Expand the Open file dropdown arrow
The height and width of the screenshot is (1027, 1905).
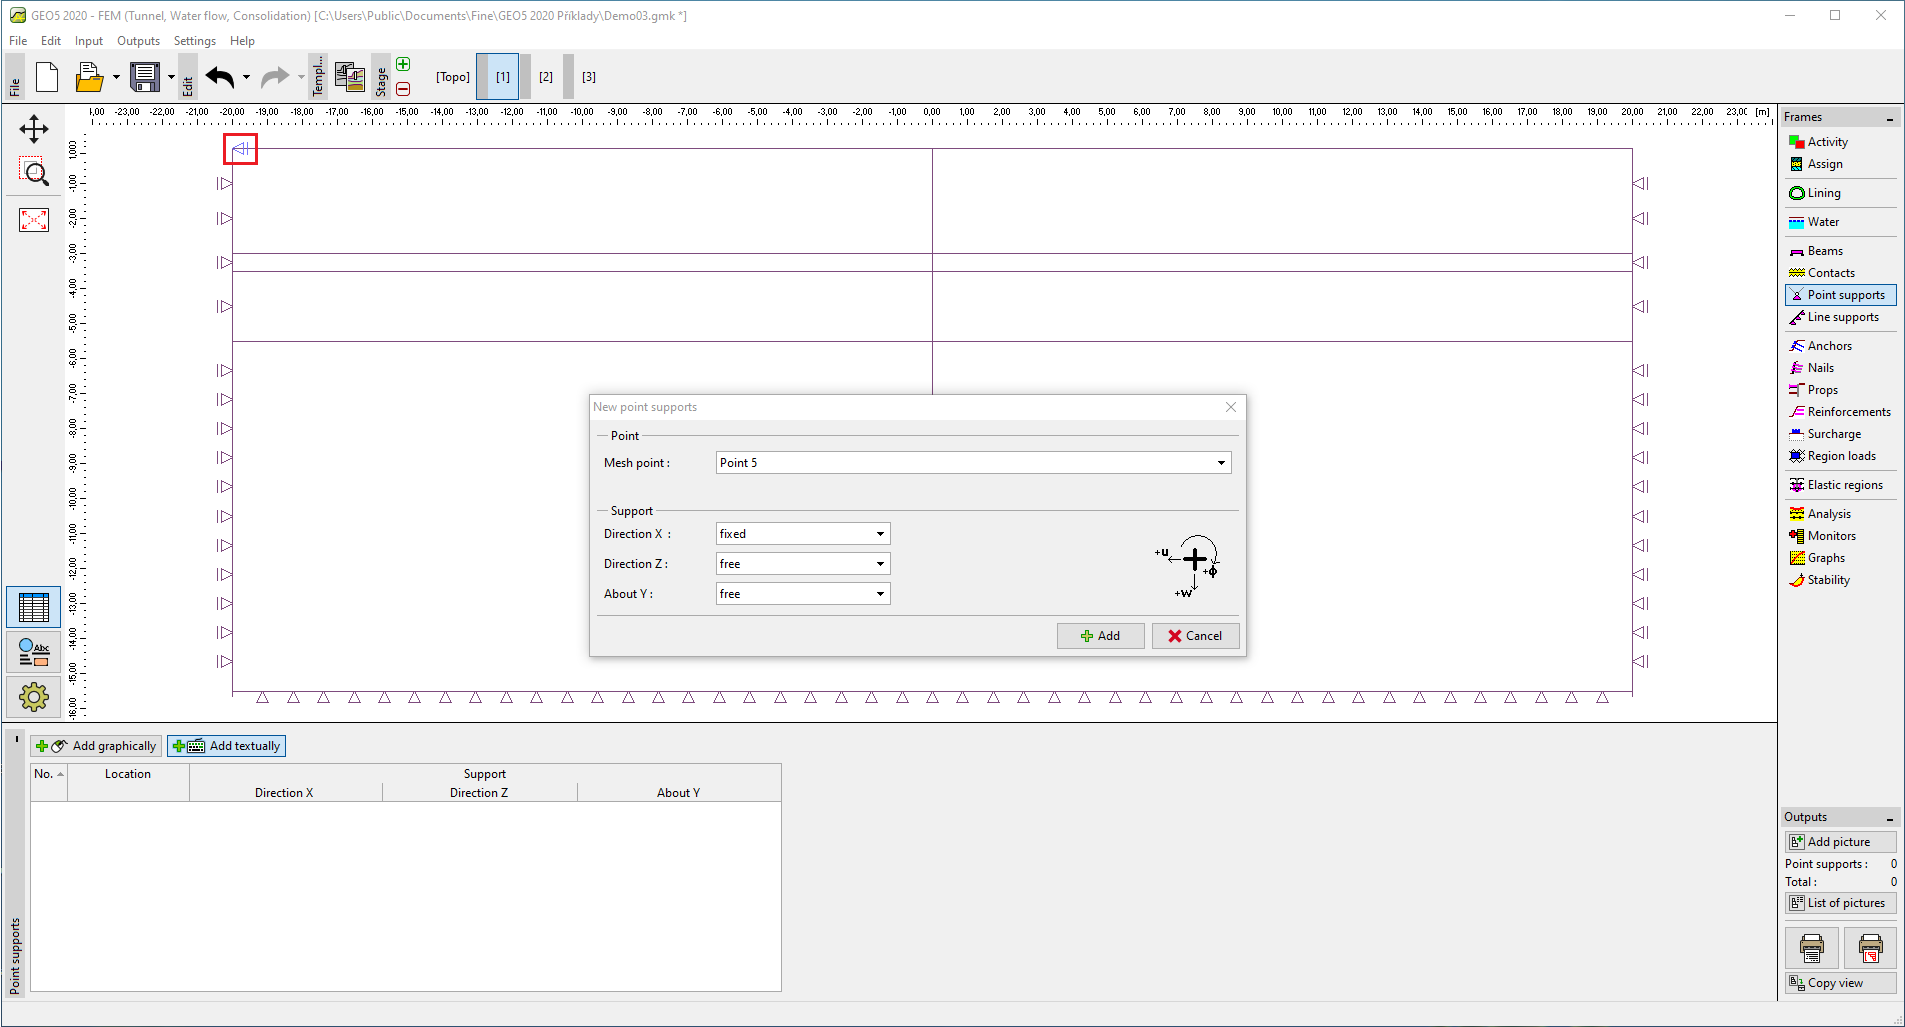click(116, 77)
